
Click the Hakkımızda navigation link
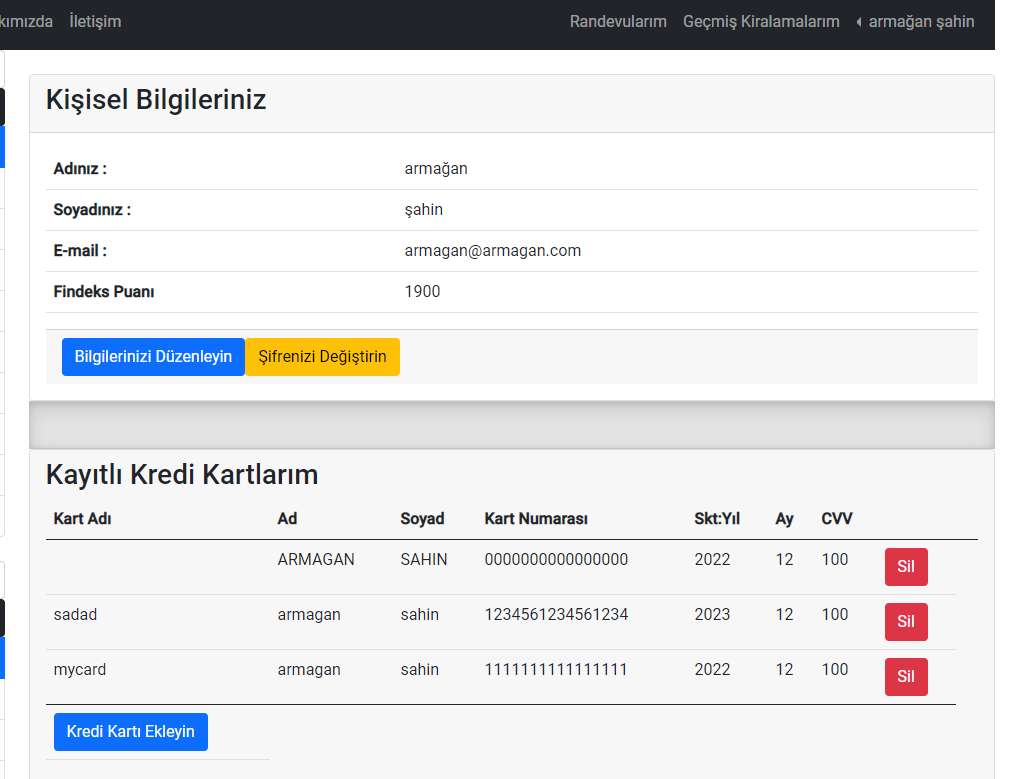click(x=27, y=21)
